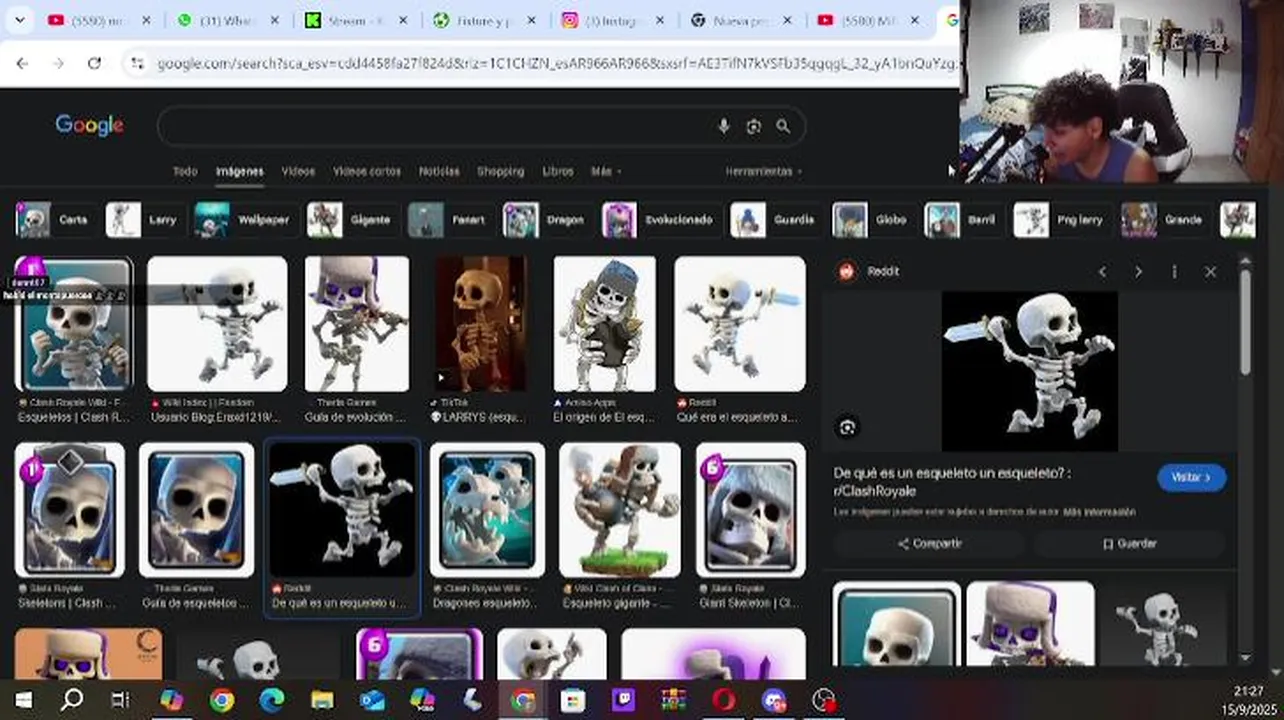
Task: Filter images by Larry chip
Action: click(143, 220)
